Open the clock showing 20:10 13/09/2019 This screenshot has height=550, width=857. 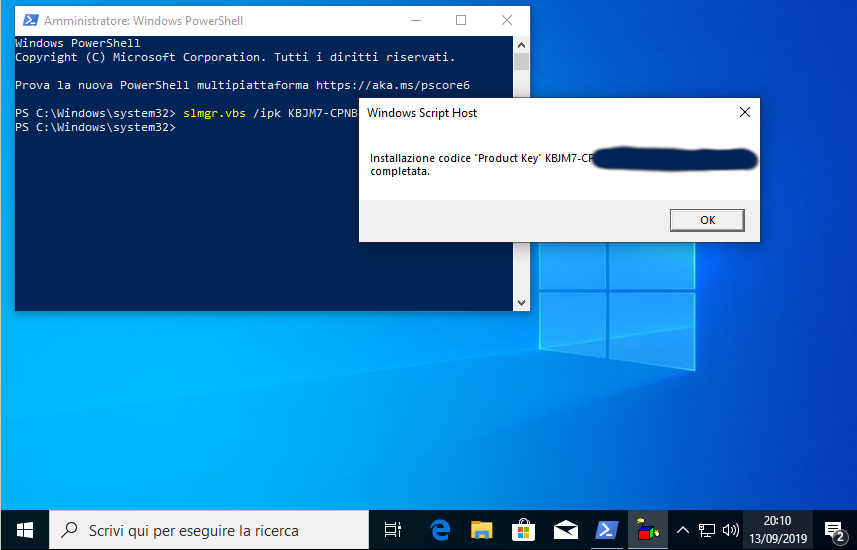pos(778,530)
